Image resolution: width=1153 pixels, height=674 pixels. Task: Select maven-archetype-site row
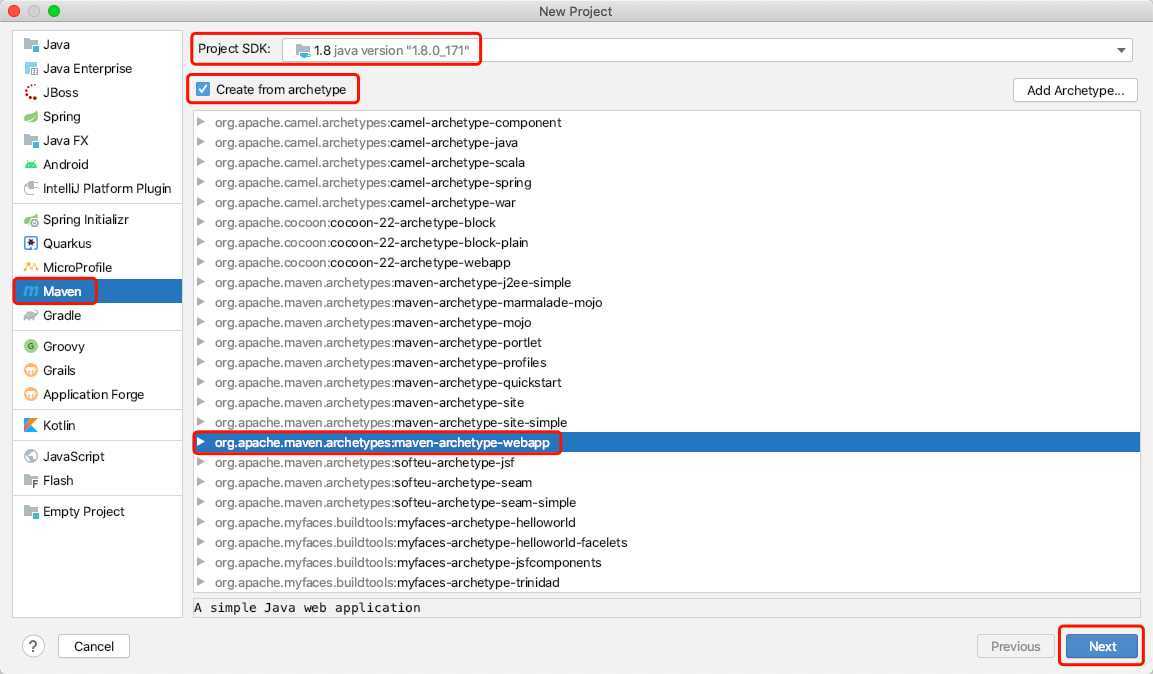(x=667, y=402)
